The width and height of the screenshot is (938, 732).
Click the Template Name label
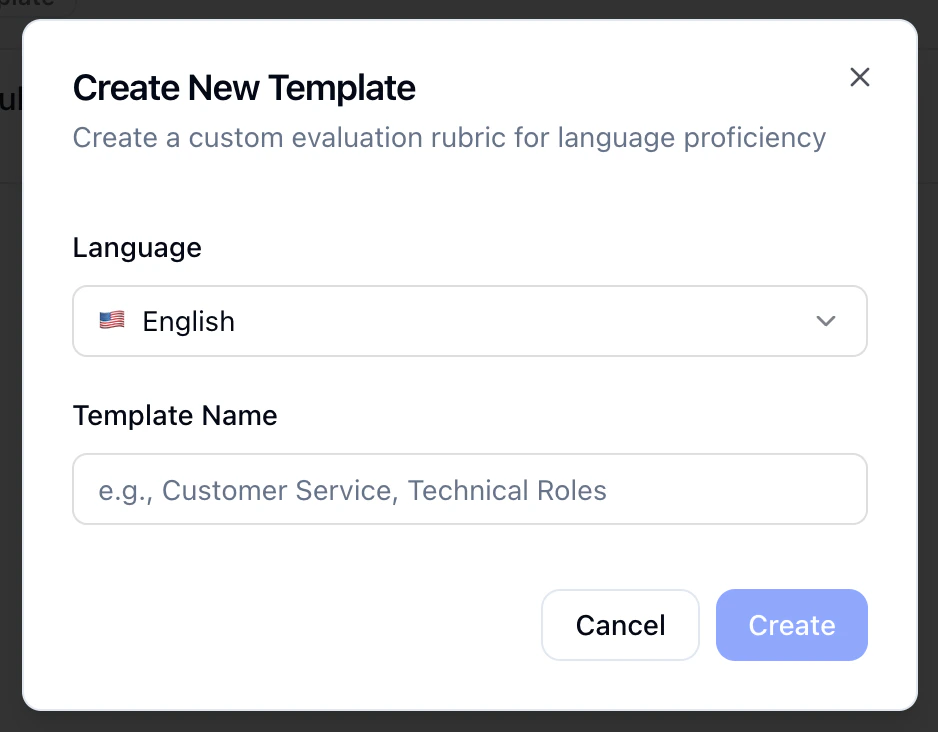[175, 415]
